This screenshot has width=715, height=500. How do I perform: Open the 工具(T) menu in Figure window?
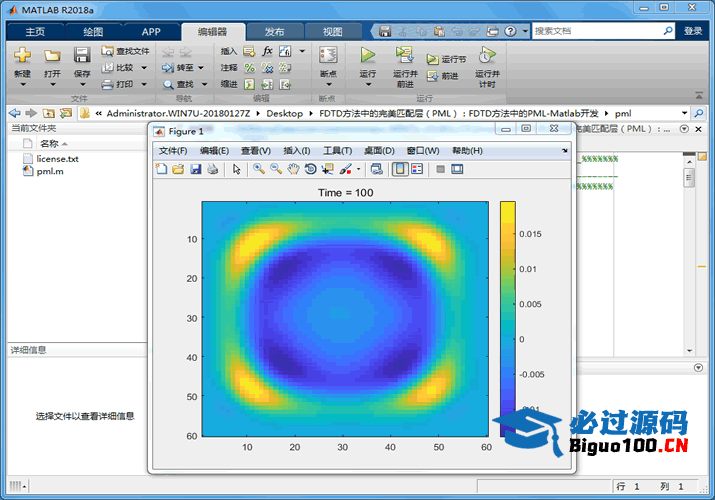click(337, 151)
